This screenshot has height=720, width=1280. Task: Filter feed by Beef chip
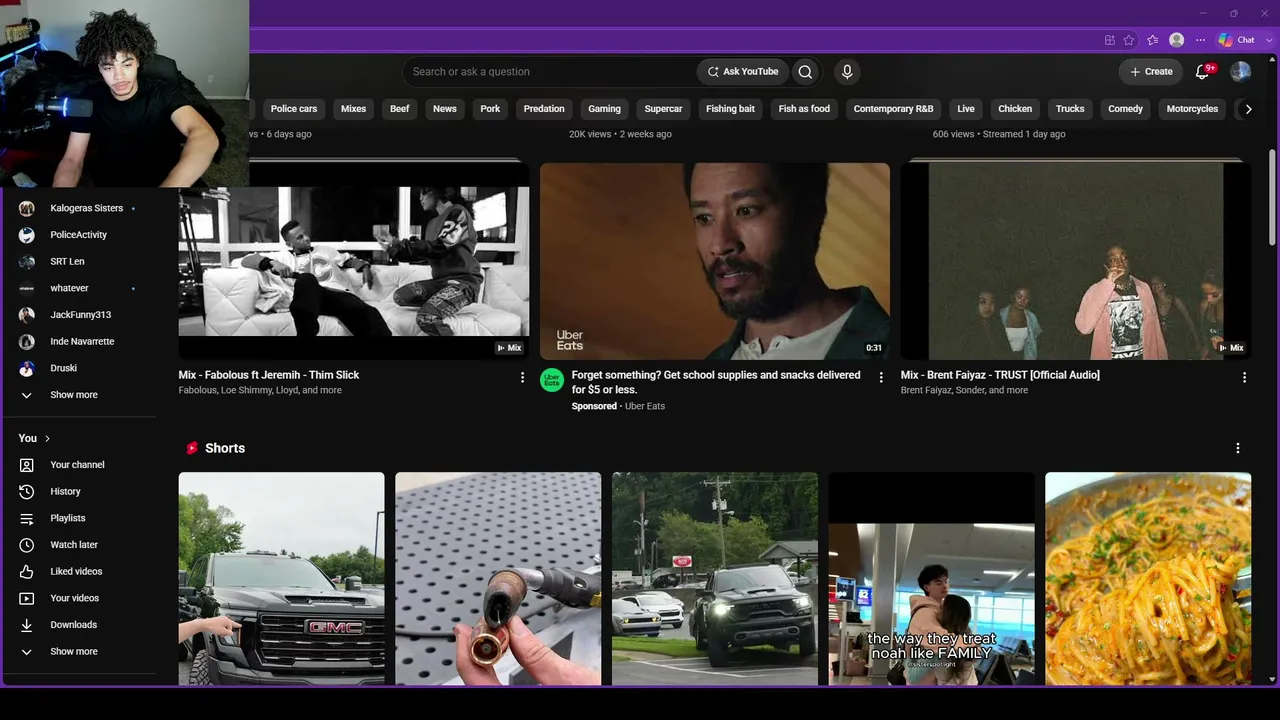tap(400, 109)
